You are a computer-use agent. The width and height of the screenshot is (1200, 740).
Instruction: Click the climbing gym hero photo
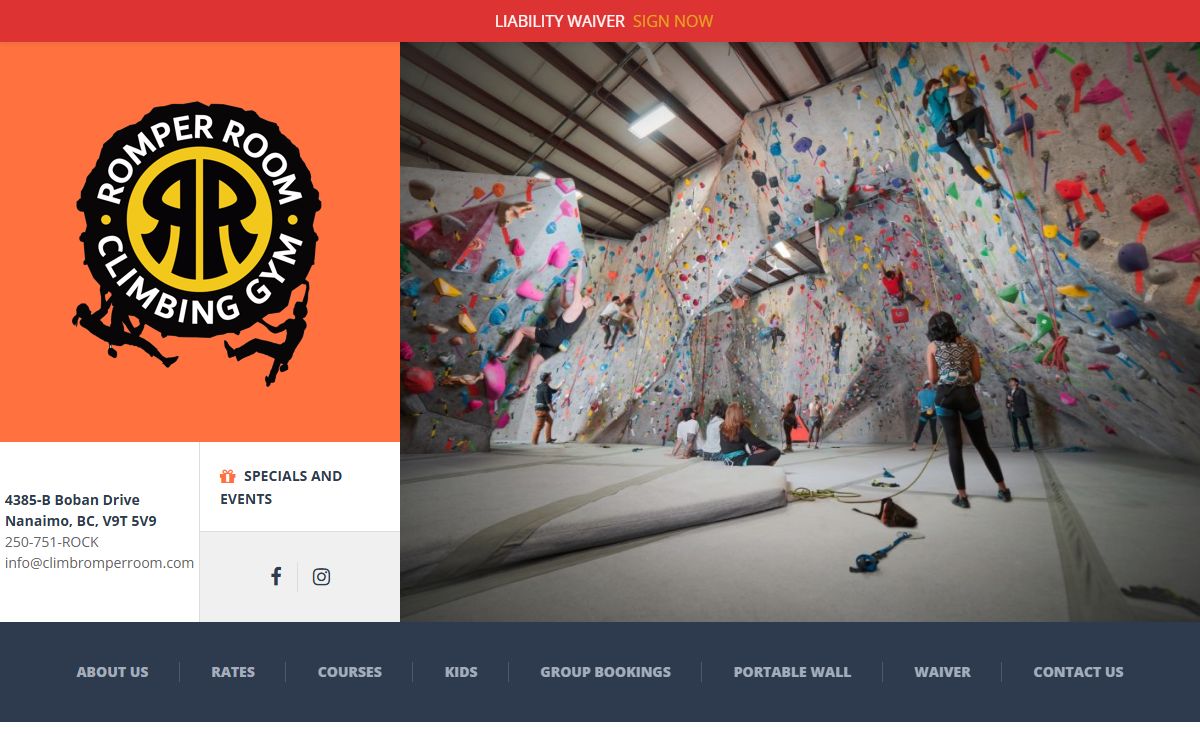coord(800,332)
